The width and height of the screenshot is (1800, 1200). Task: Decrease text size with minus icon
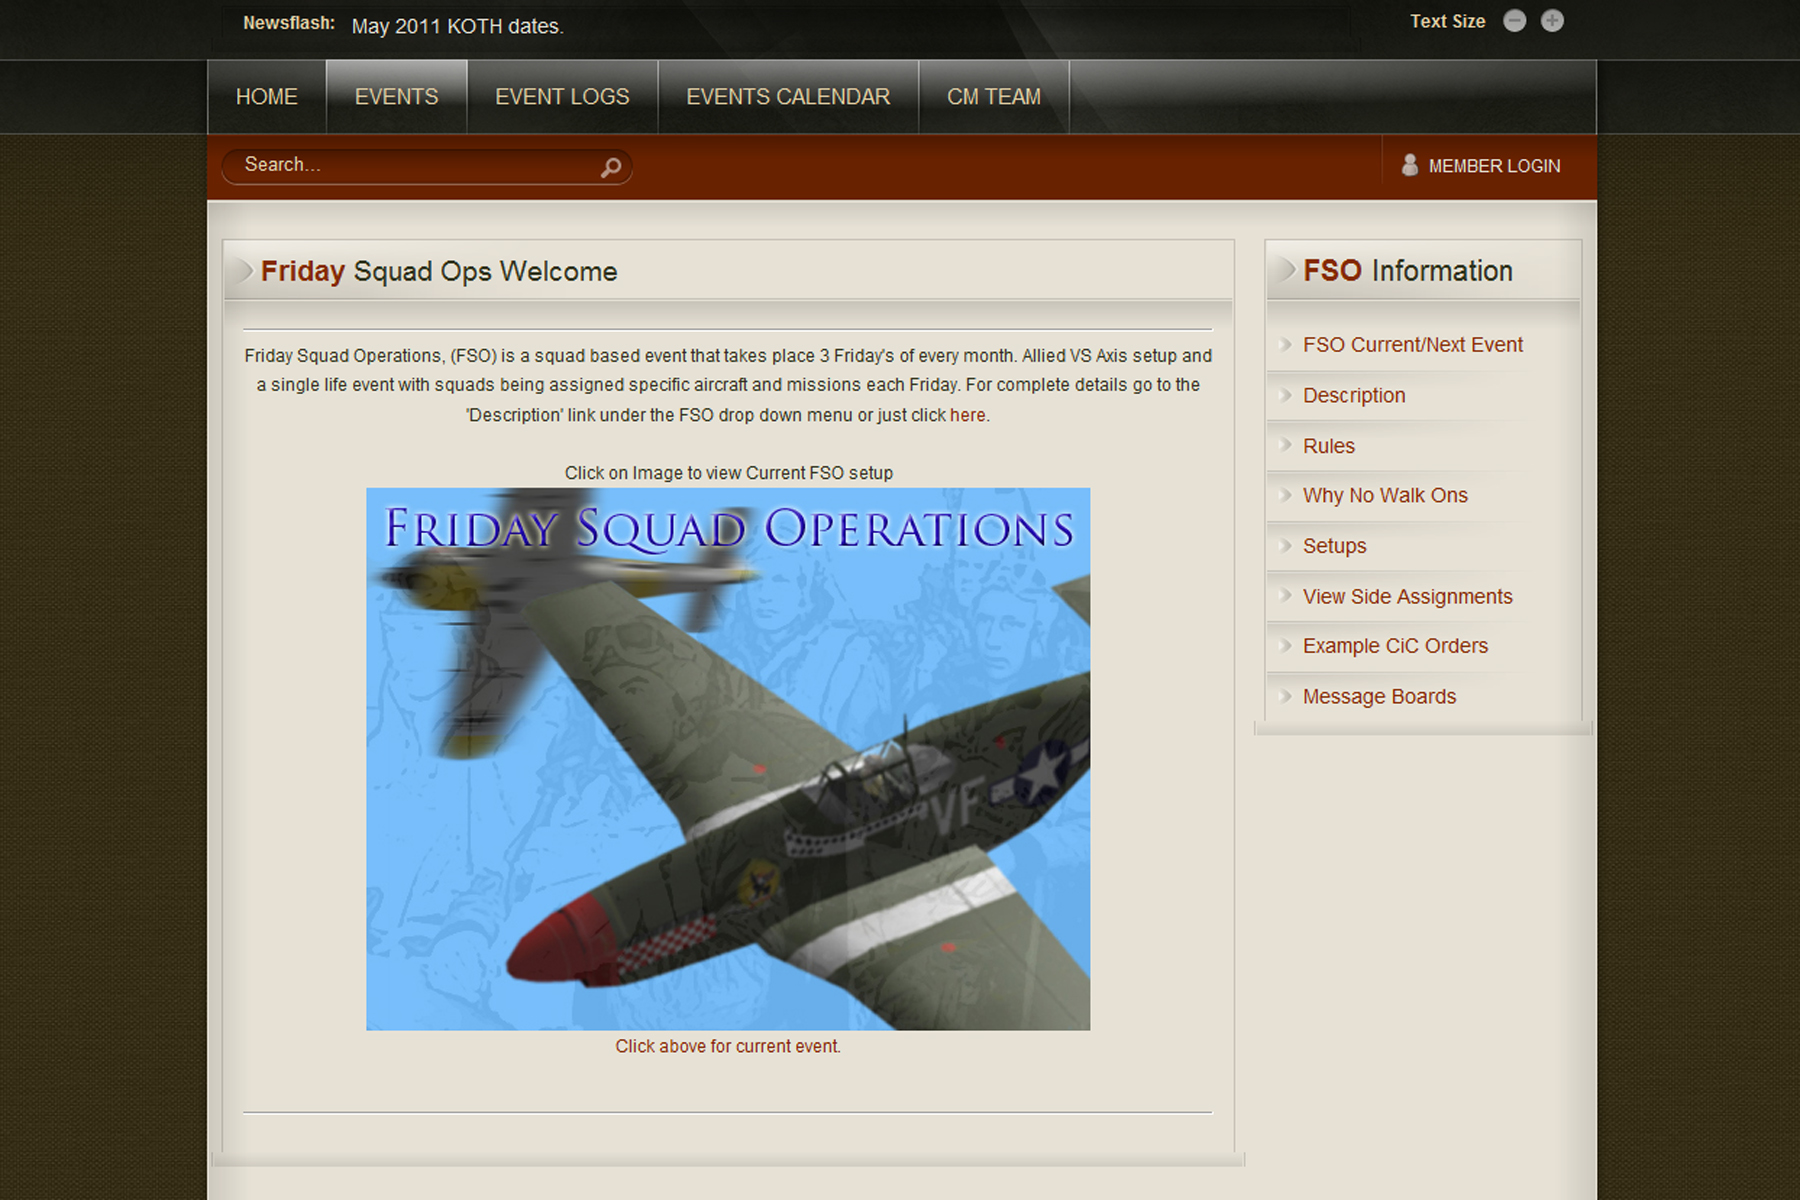click(x=1515, y=21)
